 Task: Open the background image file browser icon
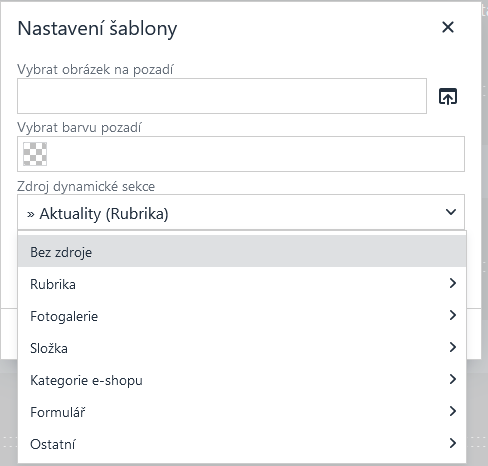[x=448, y=96]
